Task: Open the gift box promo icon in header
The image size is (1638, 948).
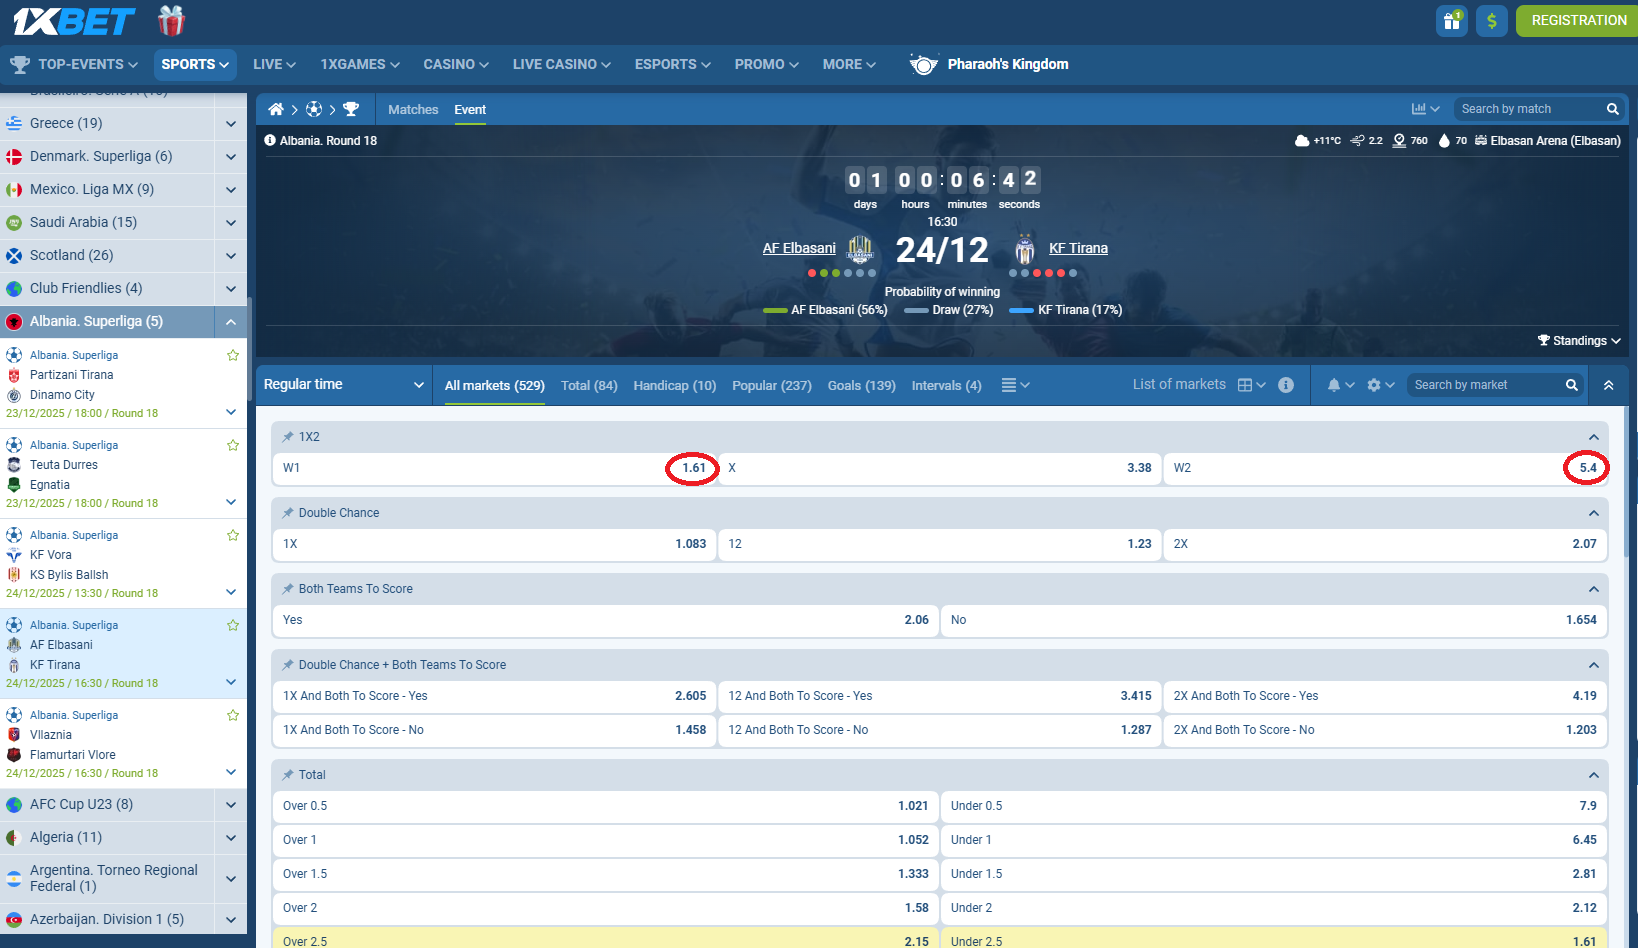Action: pyautogui.click(x=1451, y=20)
